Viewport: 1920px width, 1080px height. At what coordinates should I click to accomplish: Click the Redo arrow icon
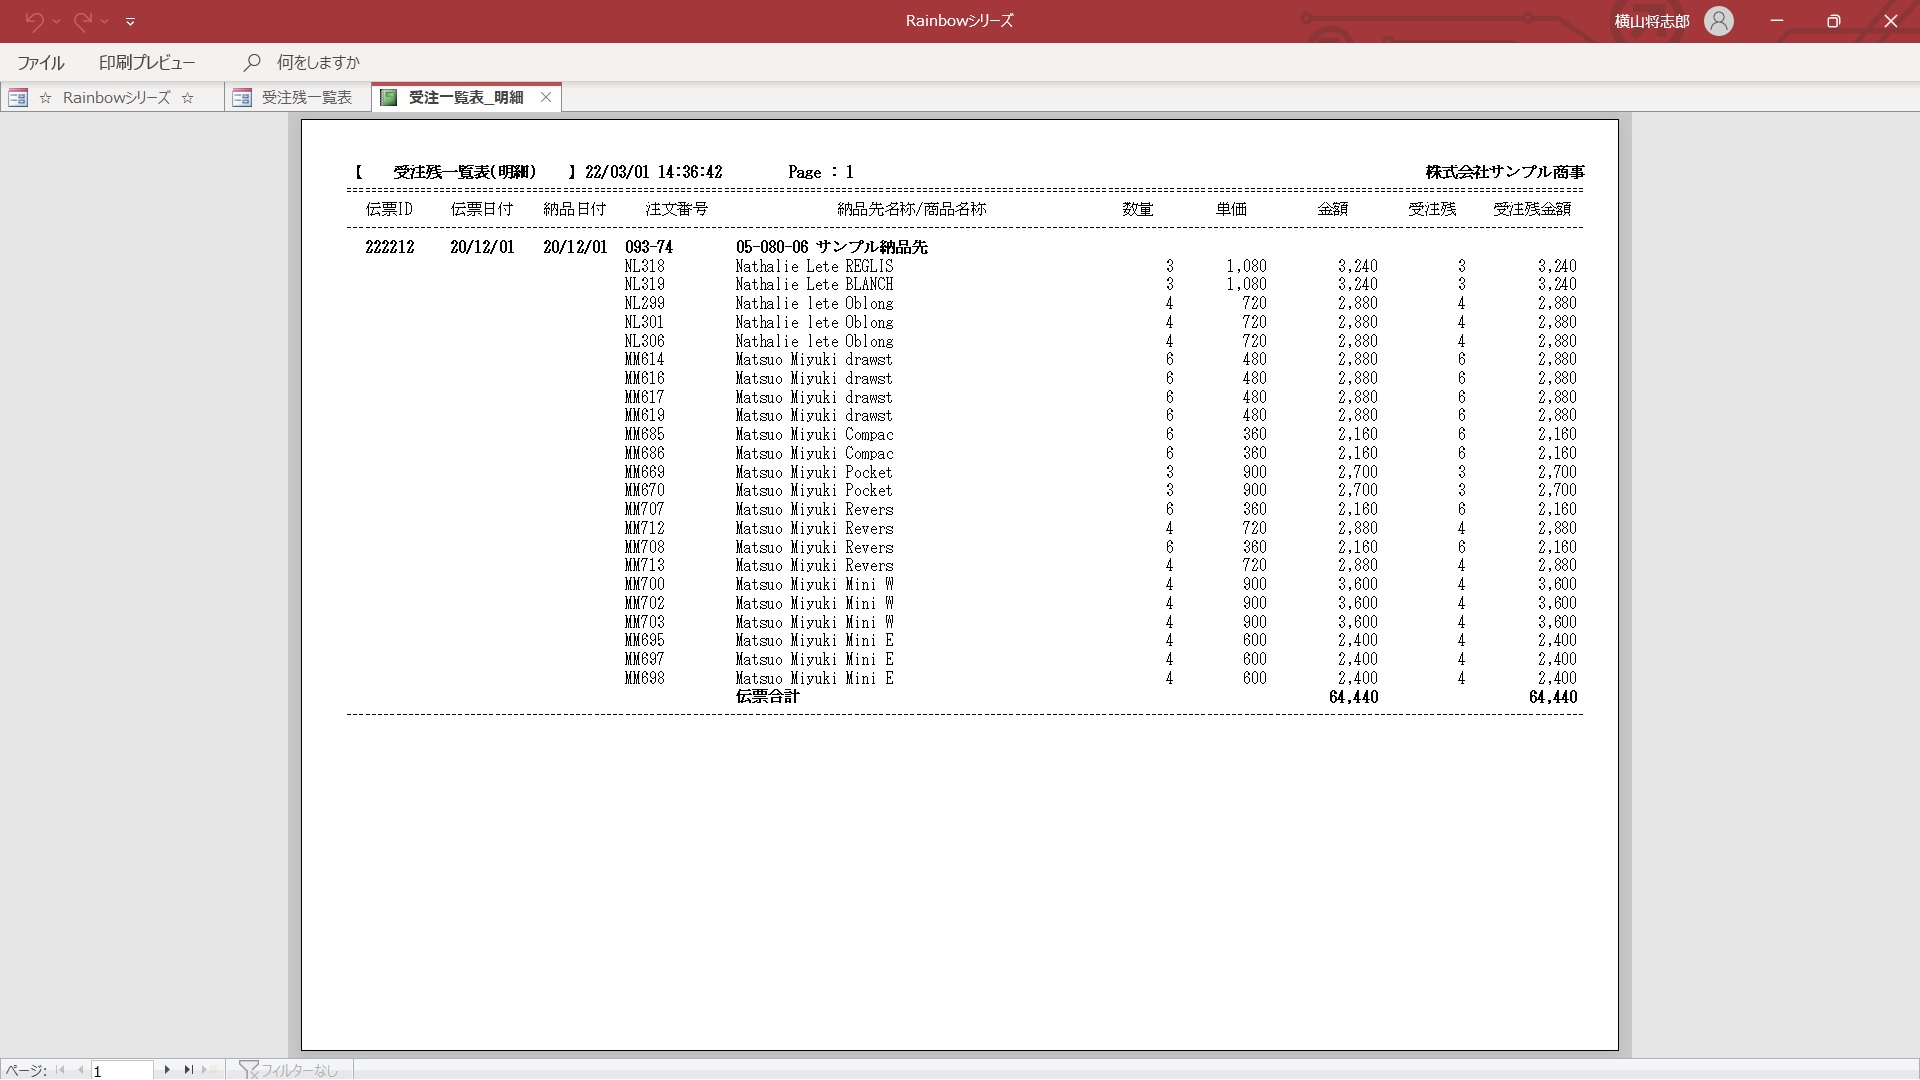coord(82,20)
